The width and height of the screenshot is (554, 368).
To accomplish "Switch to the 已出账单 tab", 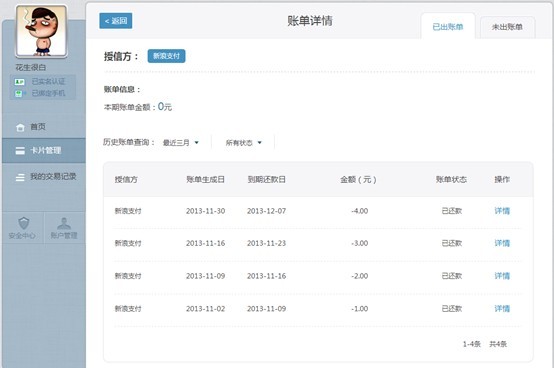I will [x=448, y=26].
